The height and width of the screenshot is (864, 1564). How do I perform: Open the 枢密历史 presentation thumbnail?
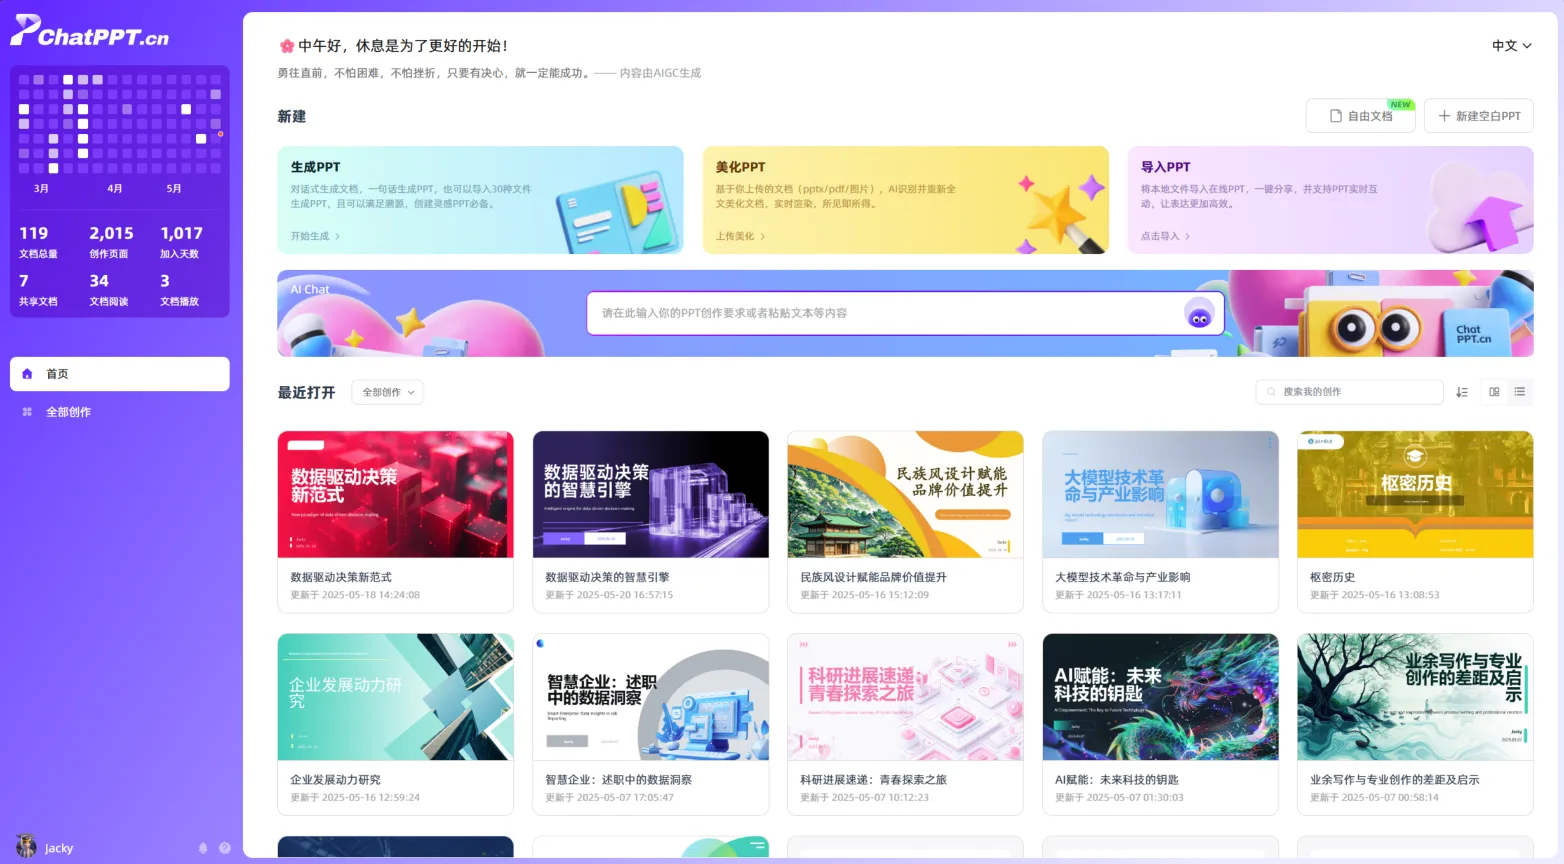pos(1414,494)
